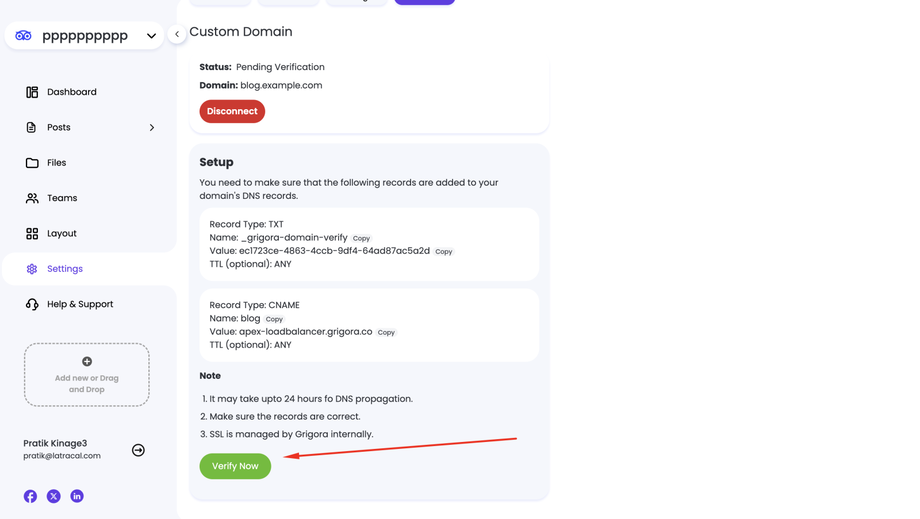
Task: Collapse the sidebar with the chevron button
Action: [x=177, y=34]
